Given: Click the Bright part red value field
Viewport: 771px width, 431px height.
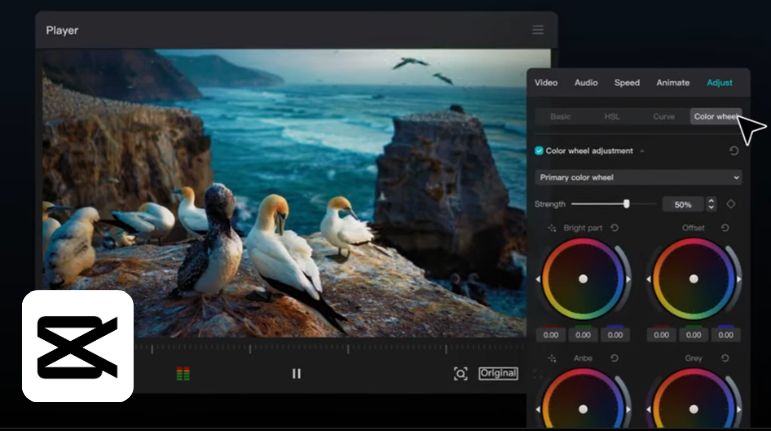Looking at the screenshot, I should tap(551, 335).
